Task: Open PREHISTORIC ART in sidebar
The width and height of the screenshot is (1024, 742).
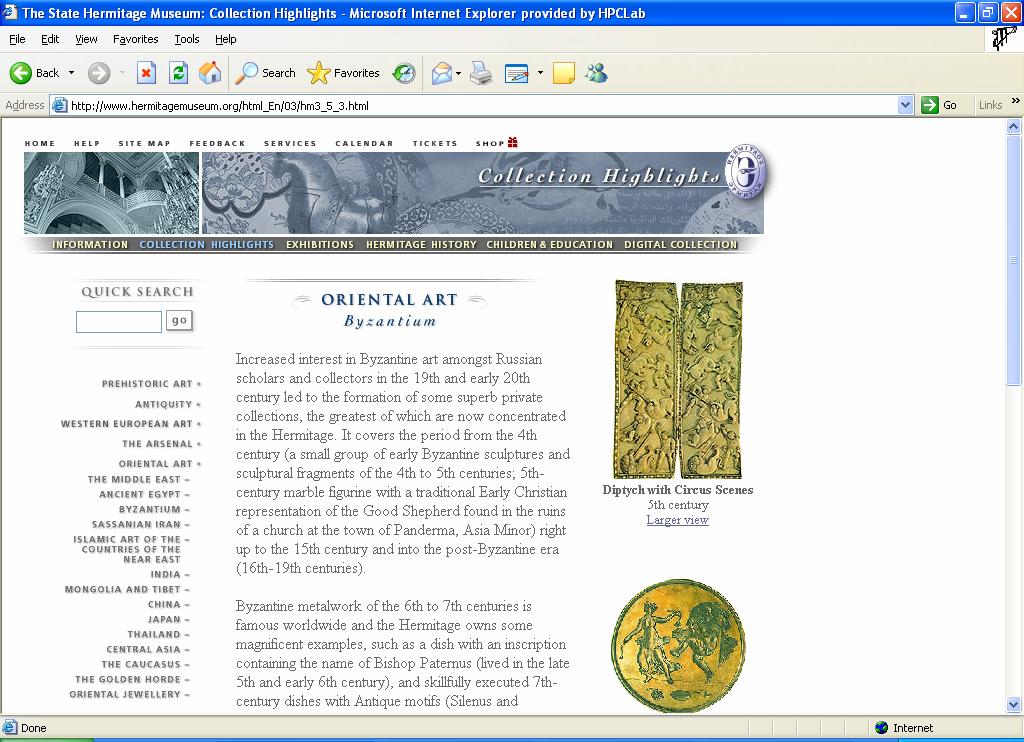Action: 147,384
